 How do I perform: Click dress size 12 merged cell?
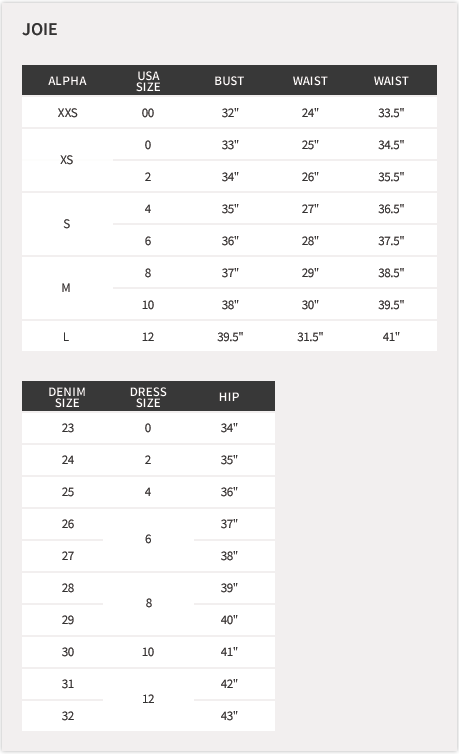coord(148,699)
